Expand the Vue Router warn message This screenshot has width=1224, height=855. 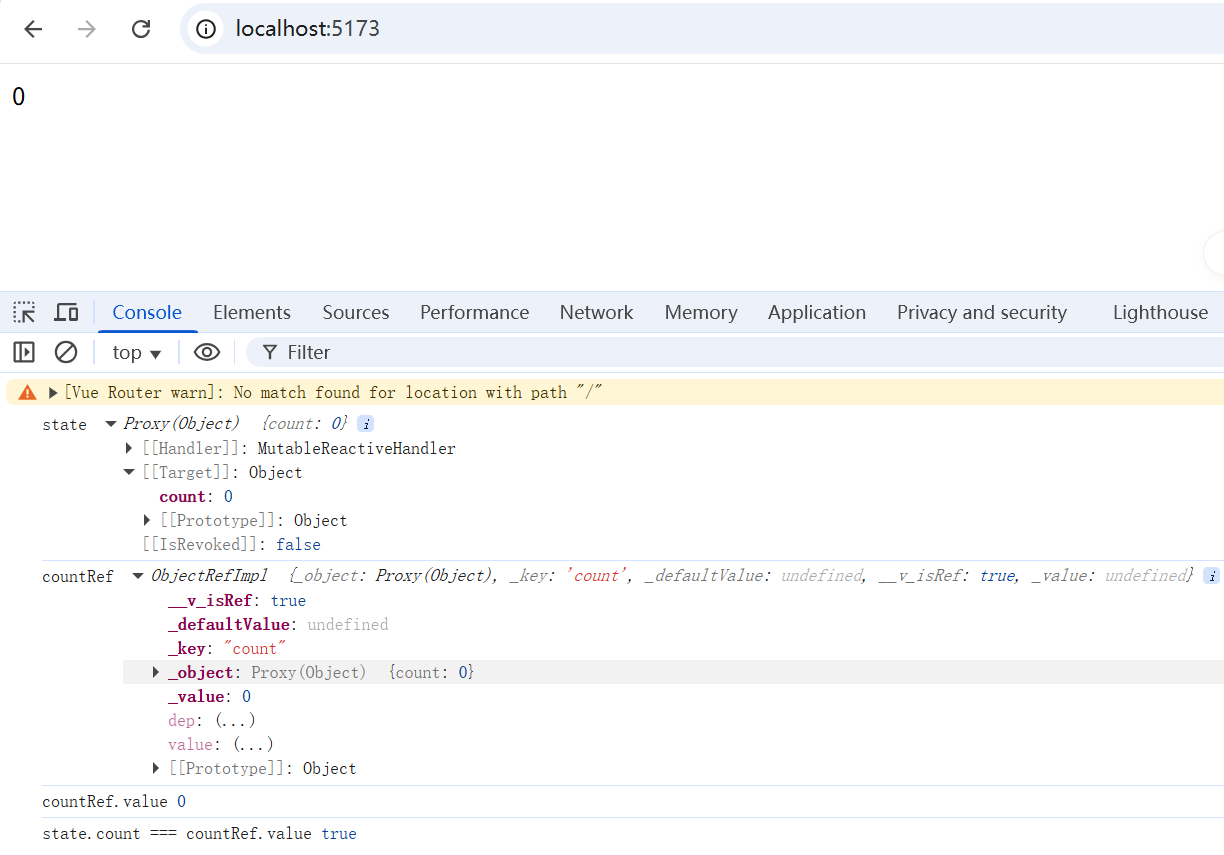(x=53, y=393)
